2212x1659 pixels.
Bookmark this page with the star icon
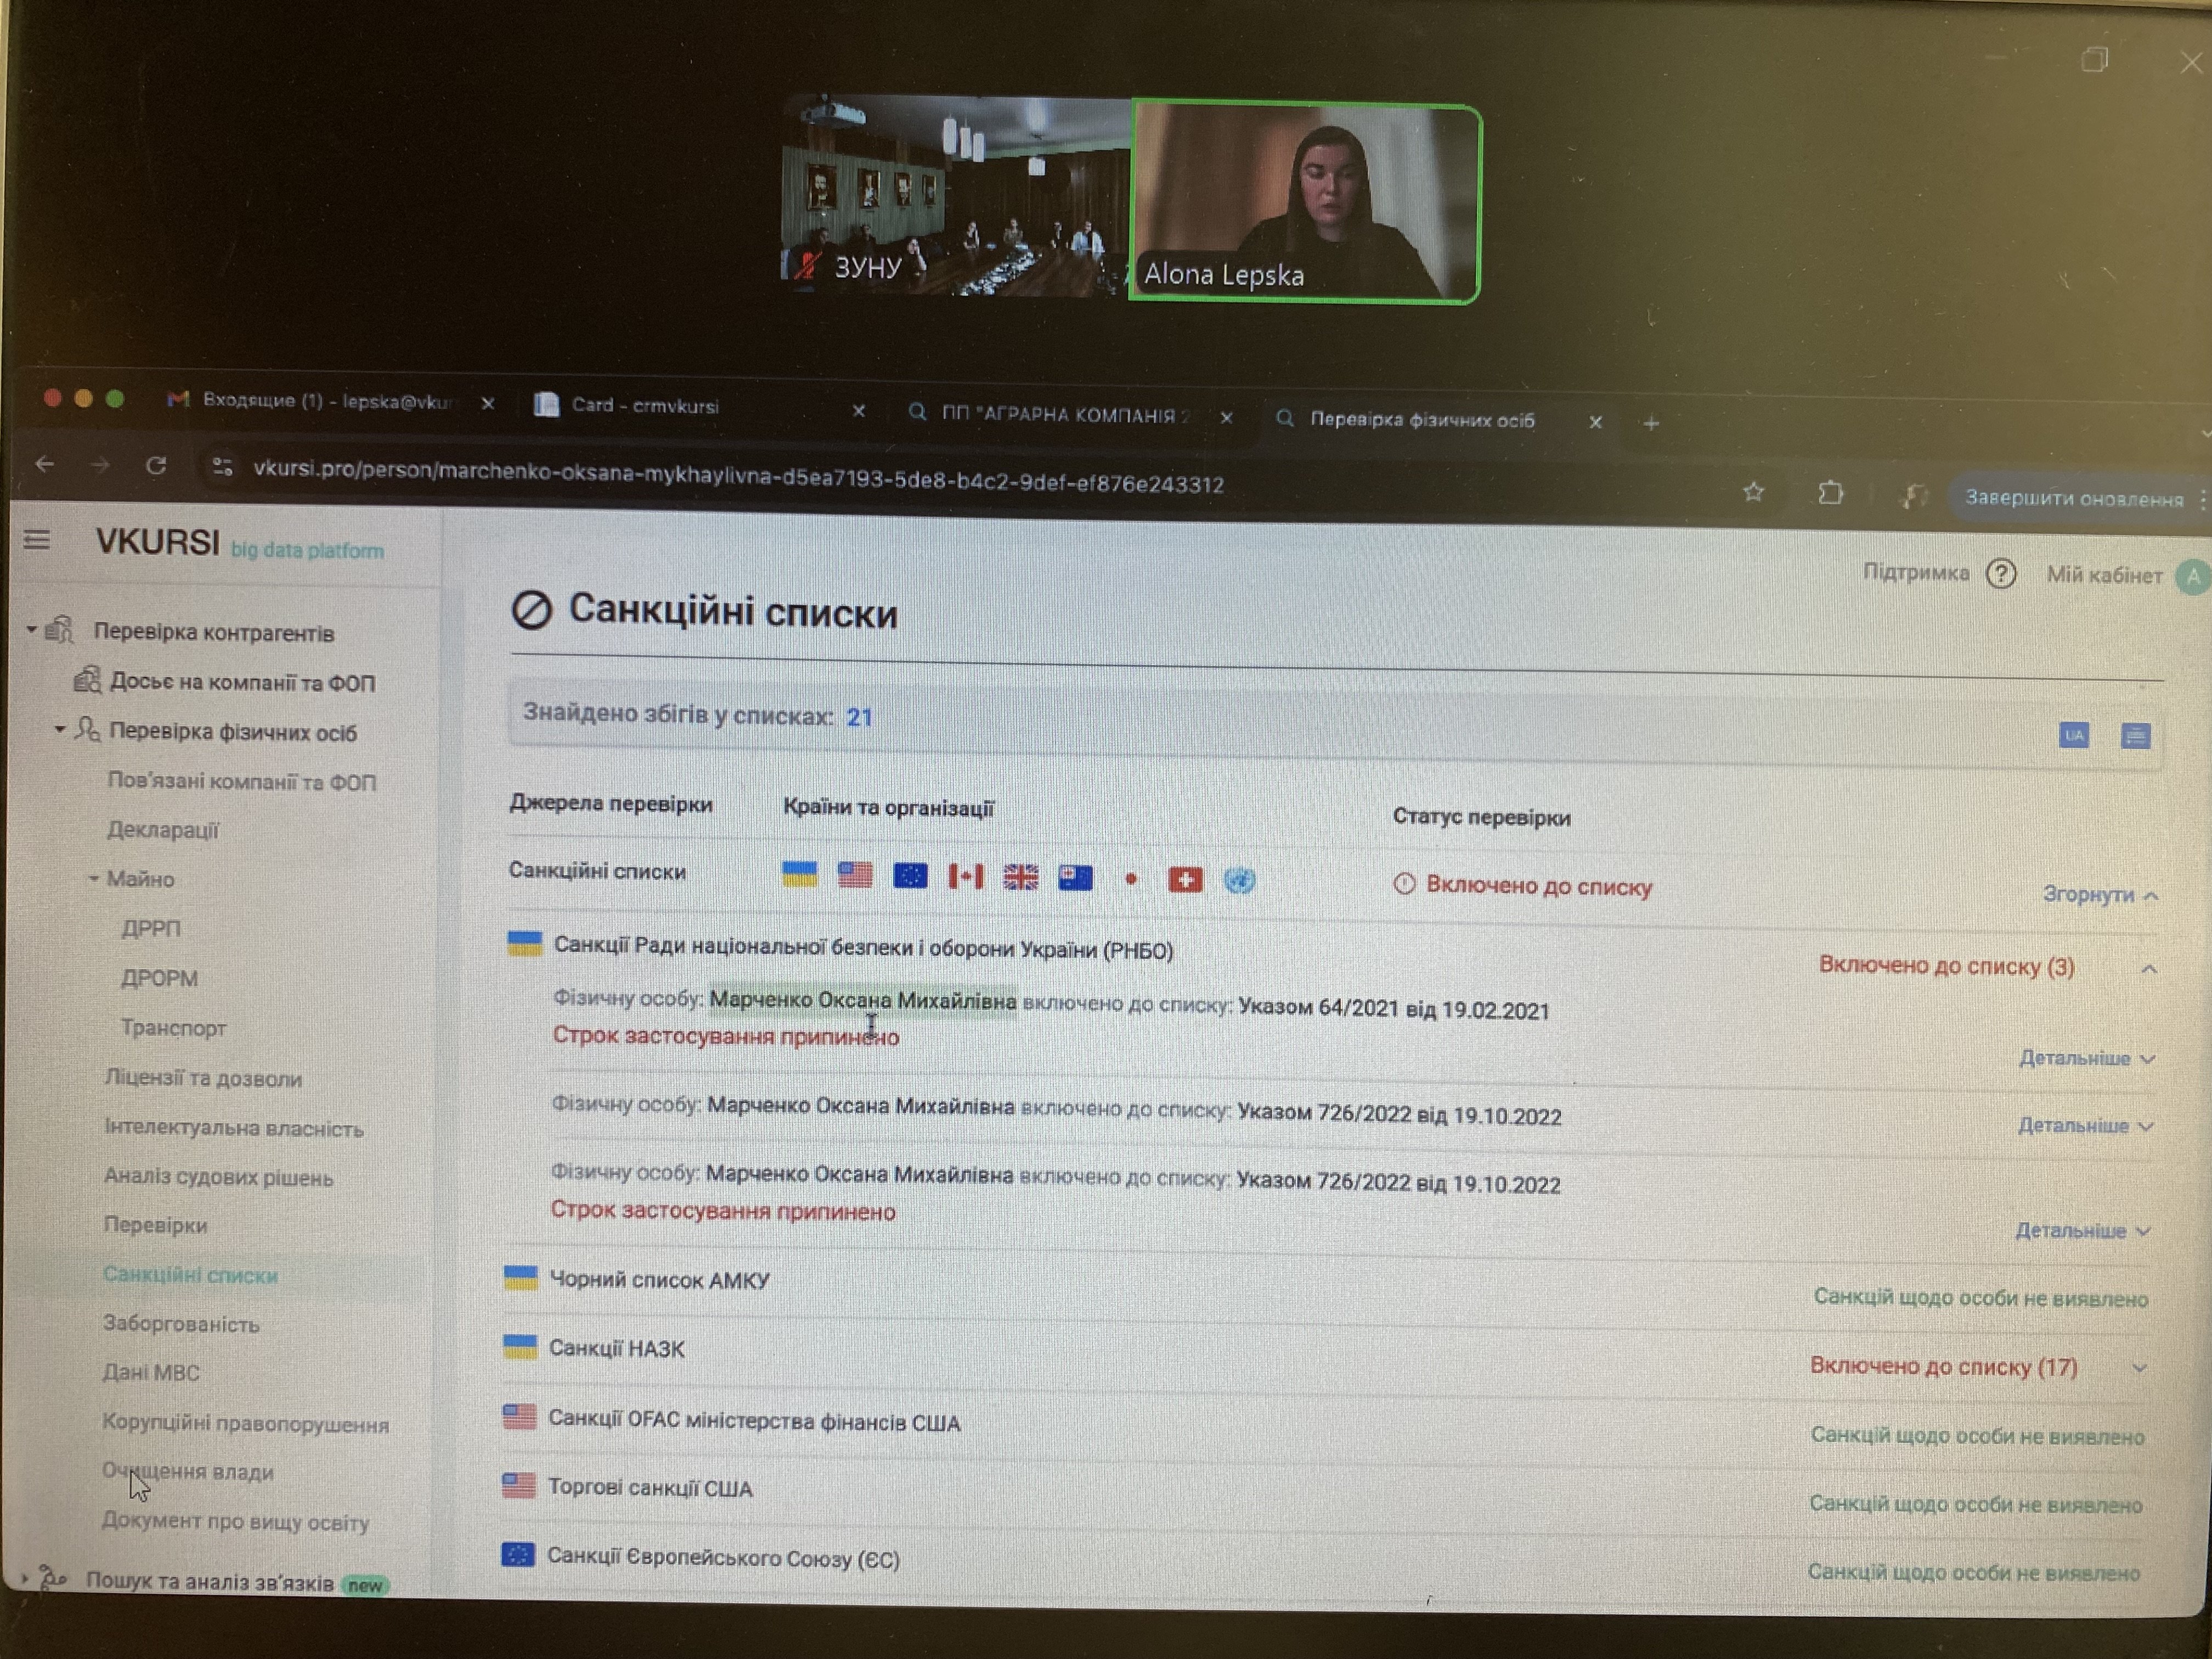point(1753,492)
